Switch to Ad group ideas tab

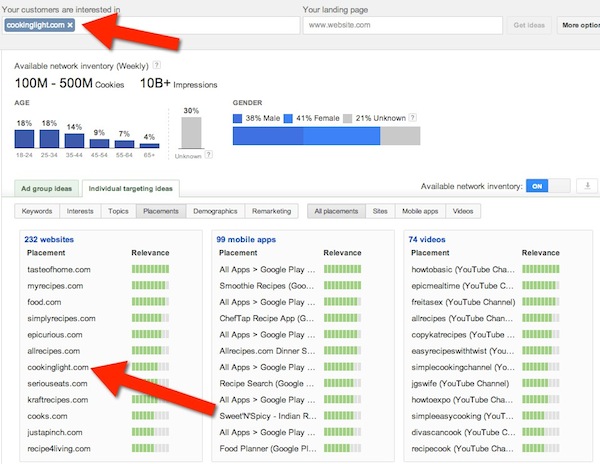(x=47, y=189)
